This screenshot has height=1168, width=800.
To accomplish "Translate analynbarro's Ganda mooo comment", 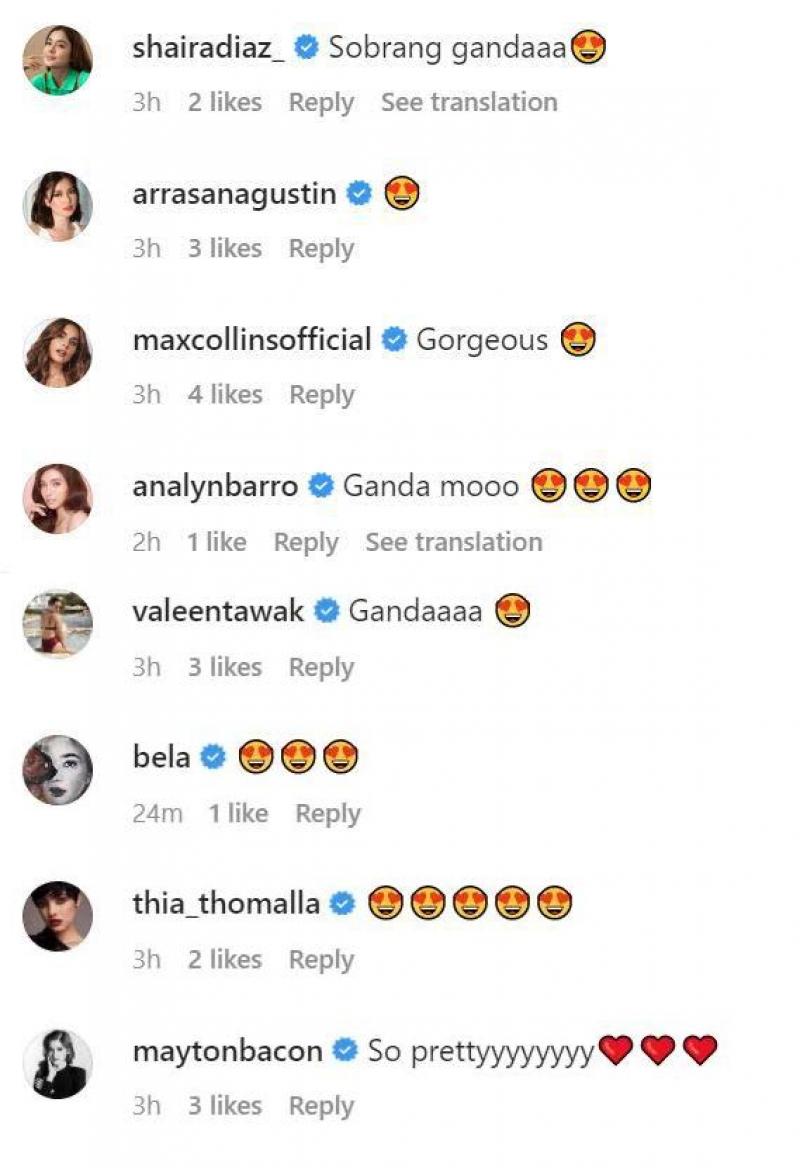I will pyautogui.click(x=453, y=542).
